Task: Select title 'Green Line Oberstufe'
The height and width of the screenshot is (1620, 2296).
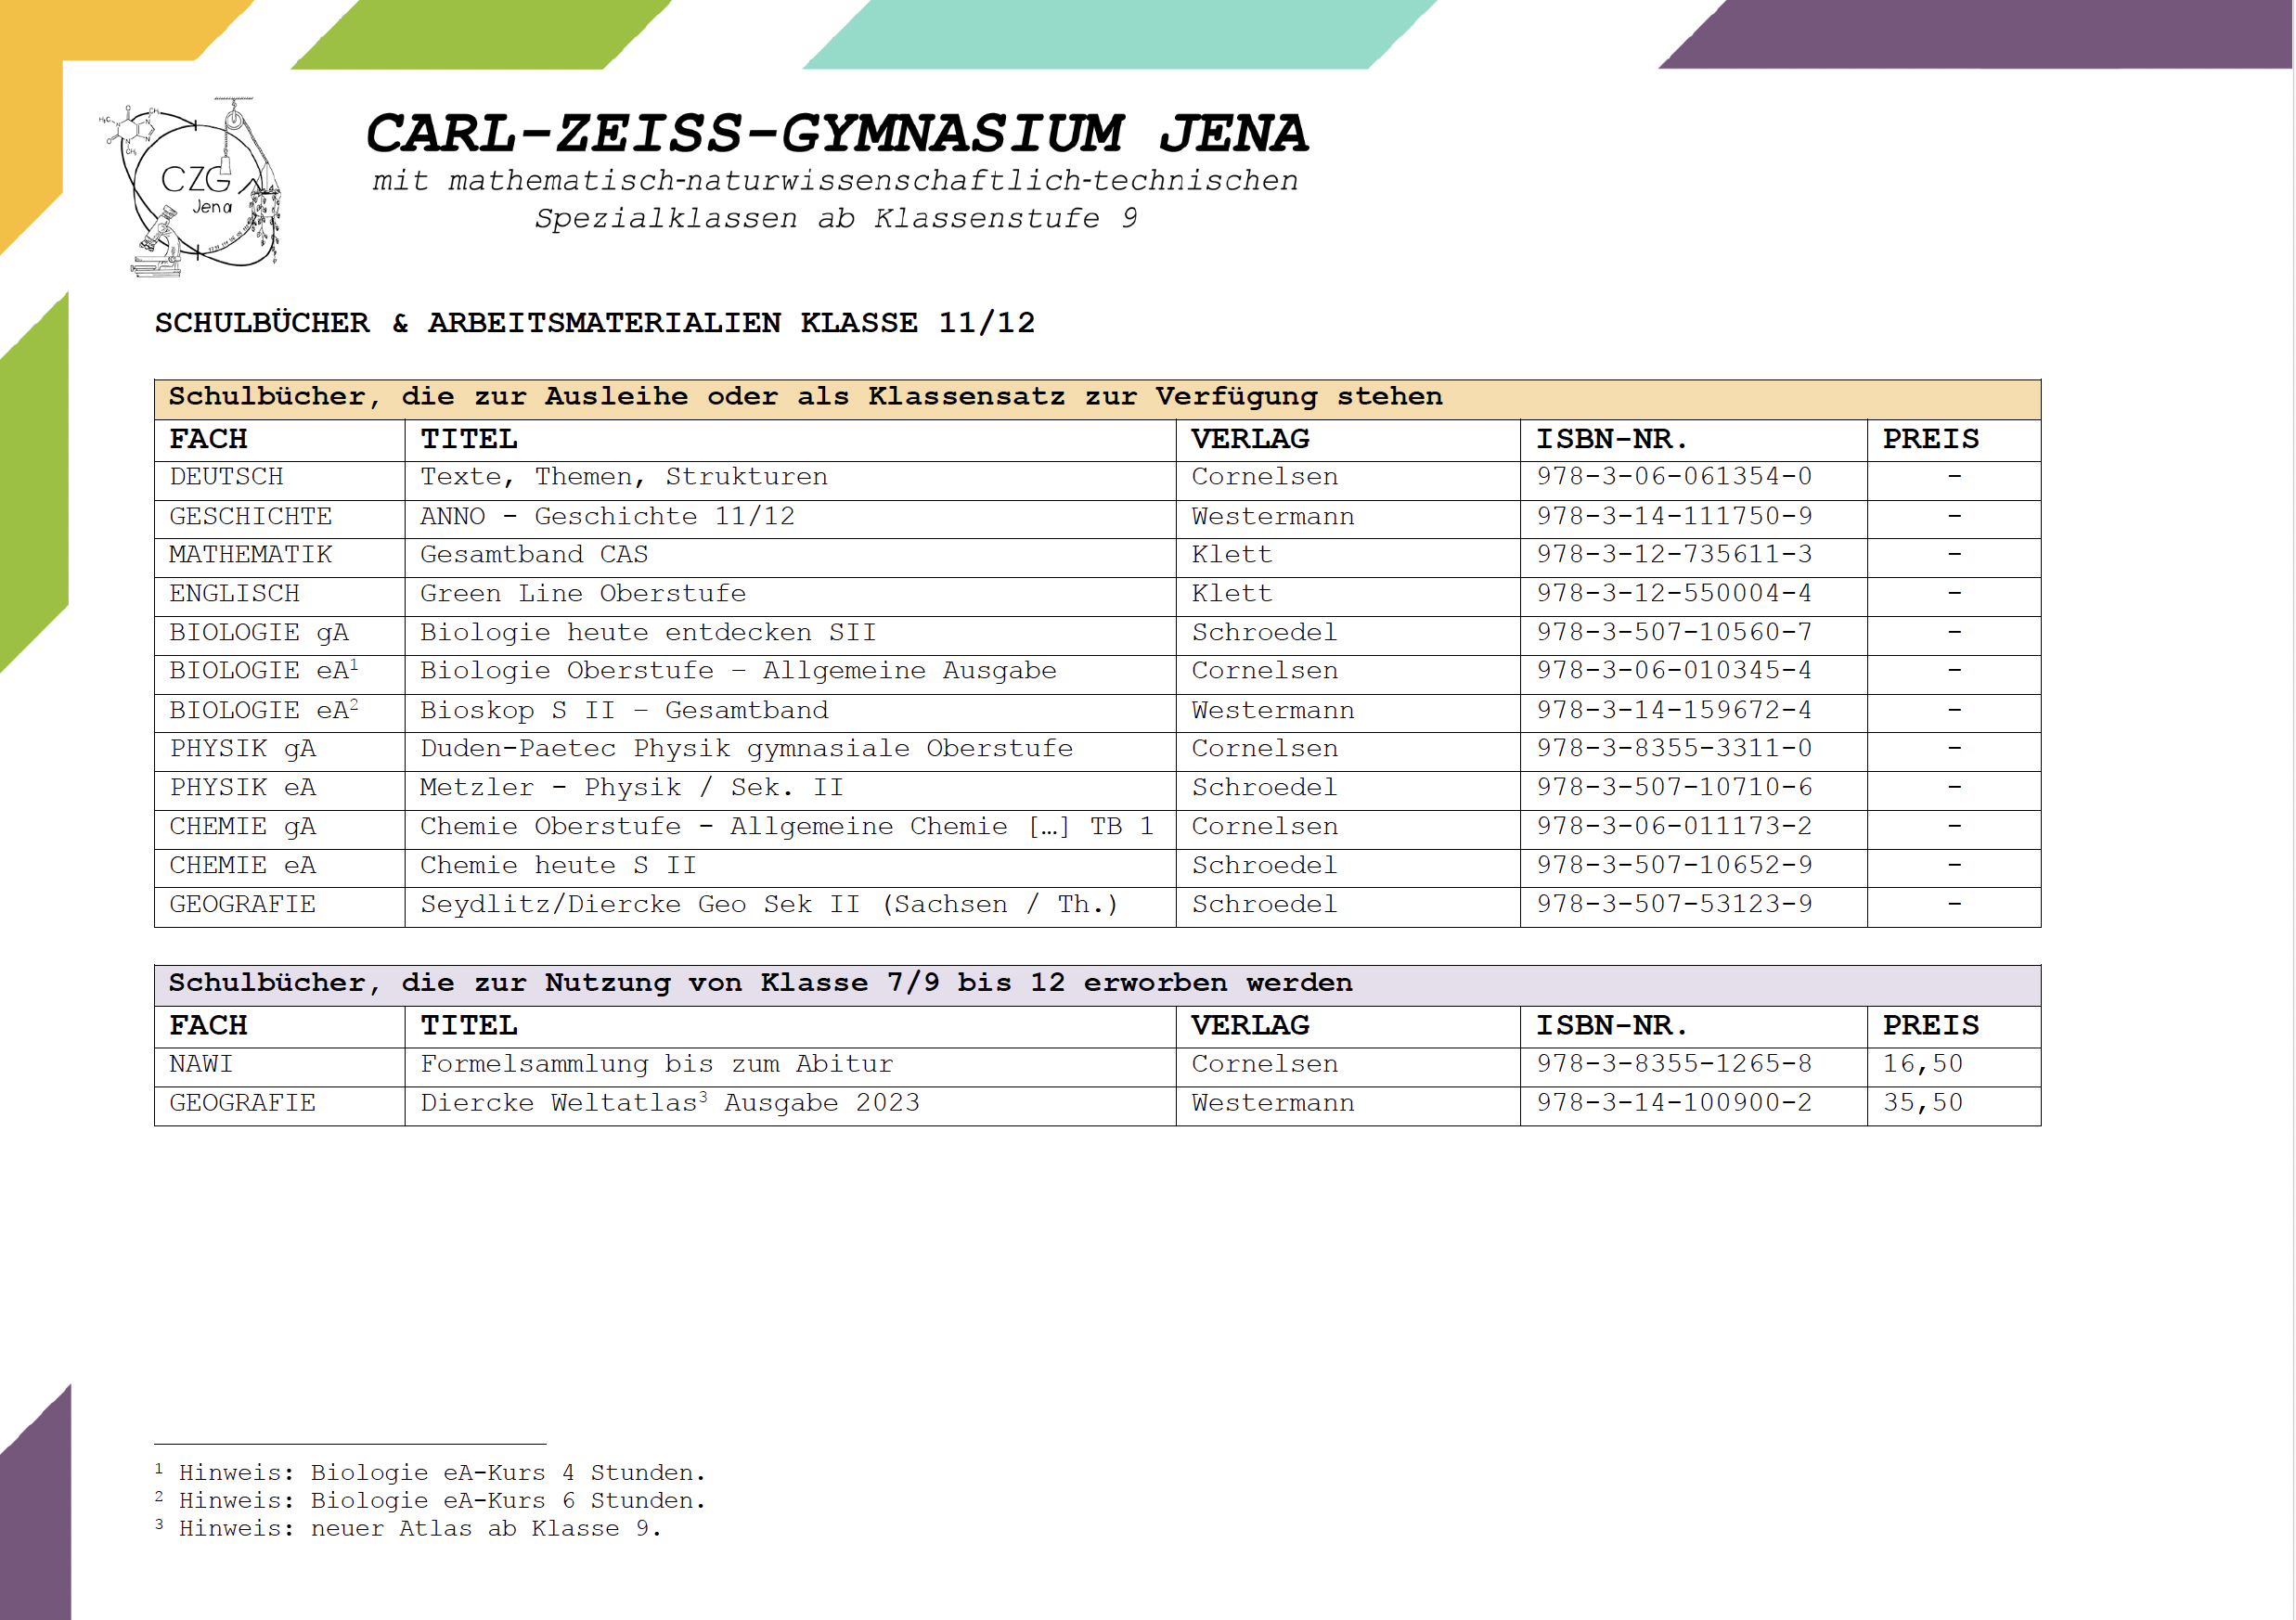Action: tap(583, 594)
